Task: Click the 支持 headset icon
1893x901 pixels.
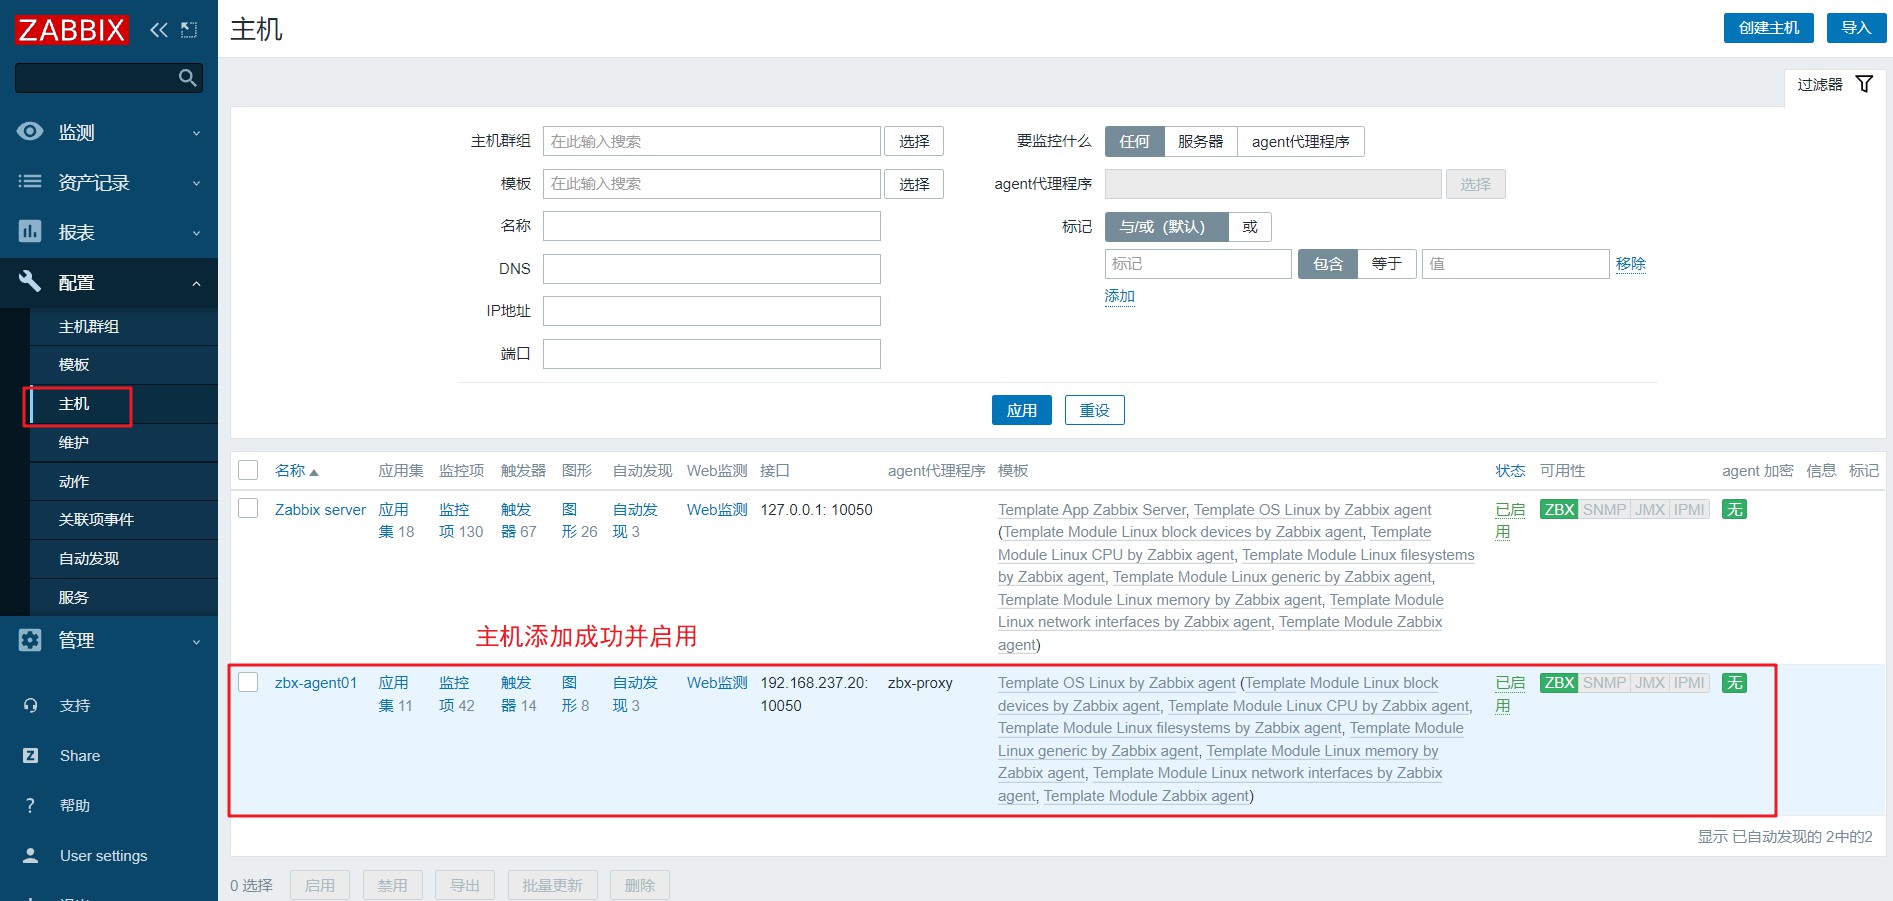Action: tap(30, 705)
